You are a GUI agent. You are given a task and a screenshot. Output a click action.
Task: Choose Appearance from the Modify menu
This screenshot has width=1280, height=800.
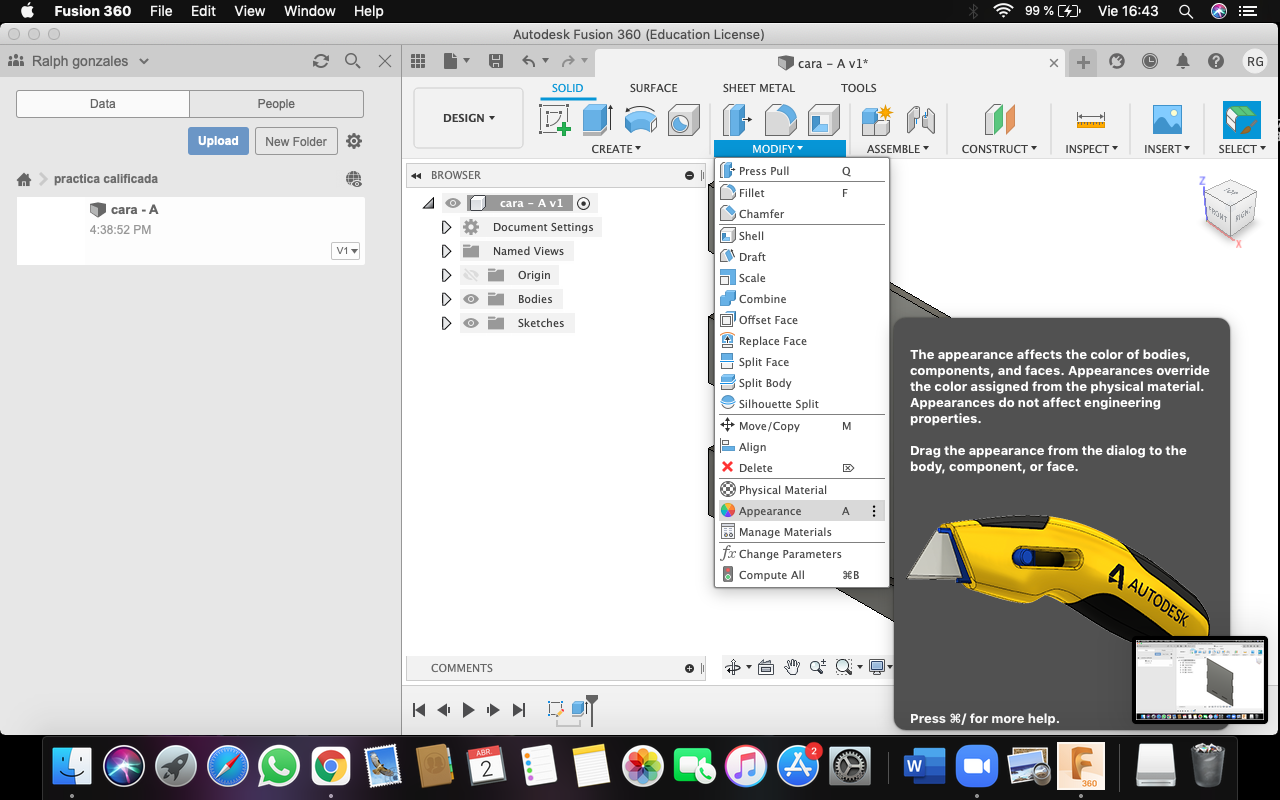coord(800,511)
